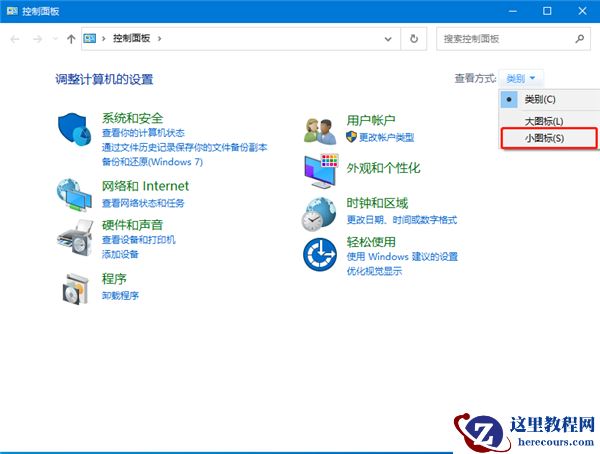Open Hardware and Sound printer icon
Screen dimensions: 600x454
click(x=75, y=238)
